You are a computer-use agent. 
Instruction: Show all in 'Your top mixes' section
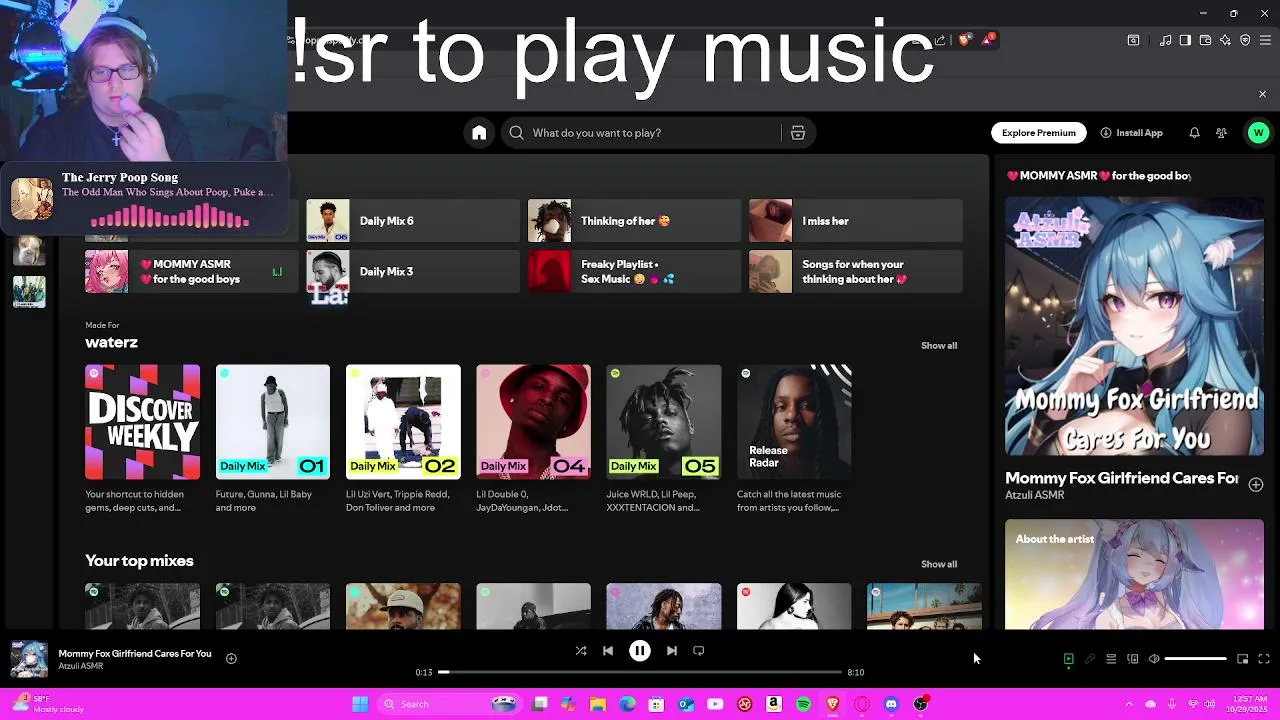[x=939, y=564]
